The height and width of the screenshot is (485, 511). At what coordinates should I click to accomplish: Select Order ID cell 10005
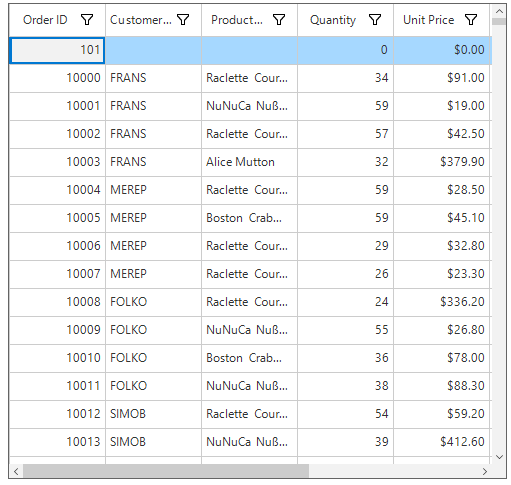(x=57, y=218)
